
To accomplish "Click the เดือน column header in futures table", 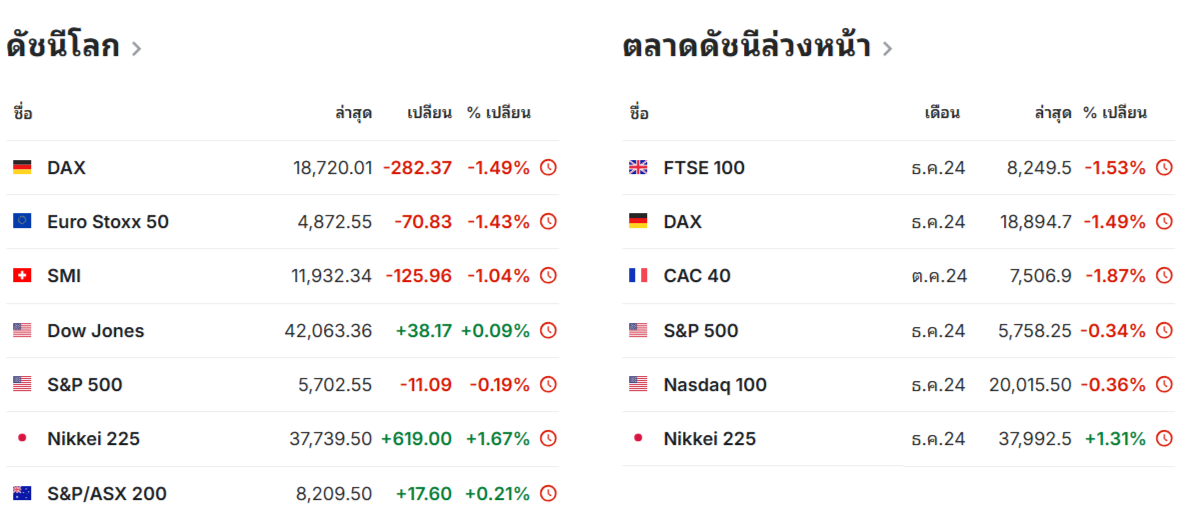I will coord(942,113).
